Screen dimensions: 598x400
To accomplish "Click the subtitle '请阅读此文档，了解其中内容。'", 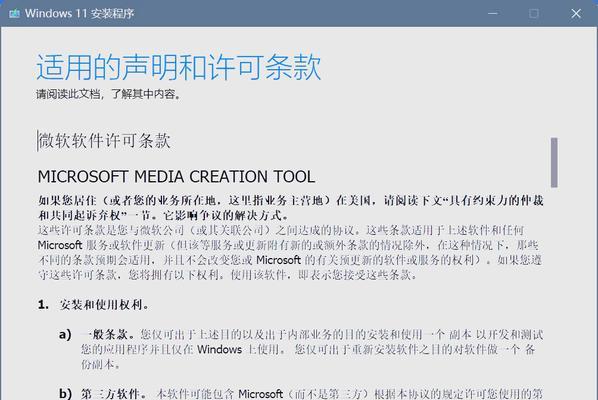I will pyautogui.click(x=108, y=94).
